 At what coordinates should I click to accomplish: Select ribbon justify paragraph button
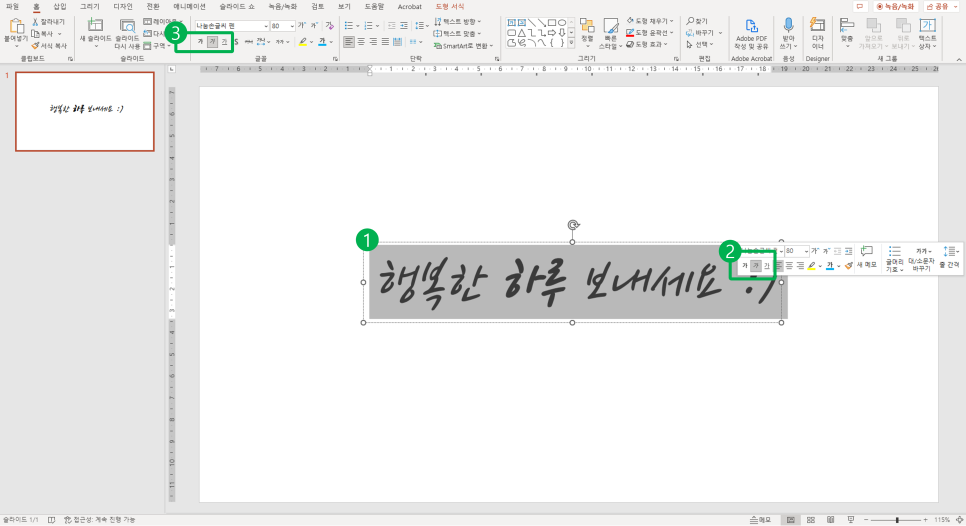tap(385, 42)
